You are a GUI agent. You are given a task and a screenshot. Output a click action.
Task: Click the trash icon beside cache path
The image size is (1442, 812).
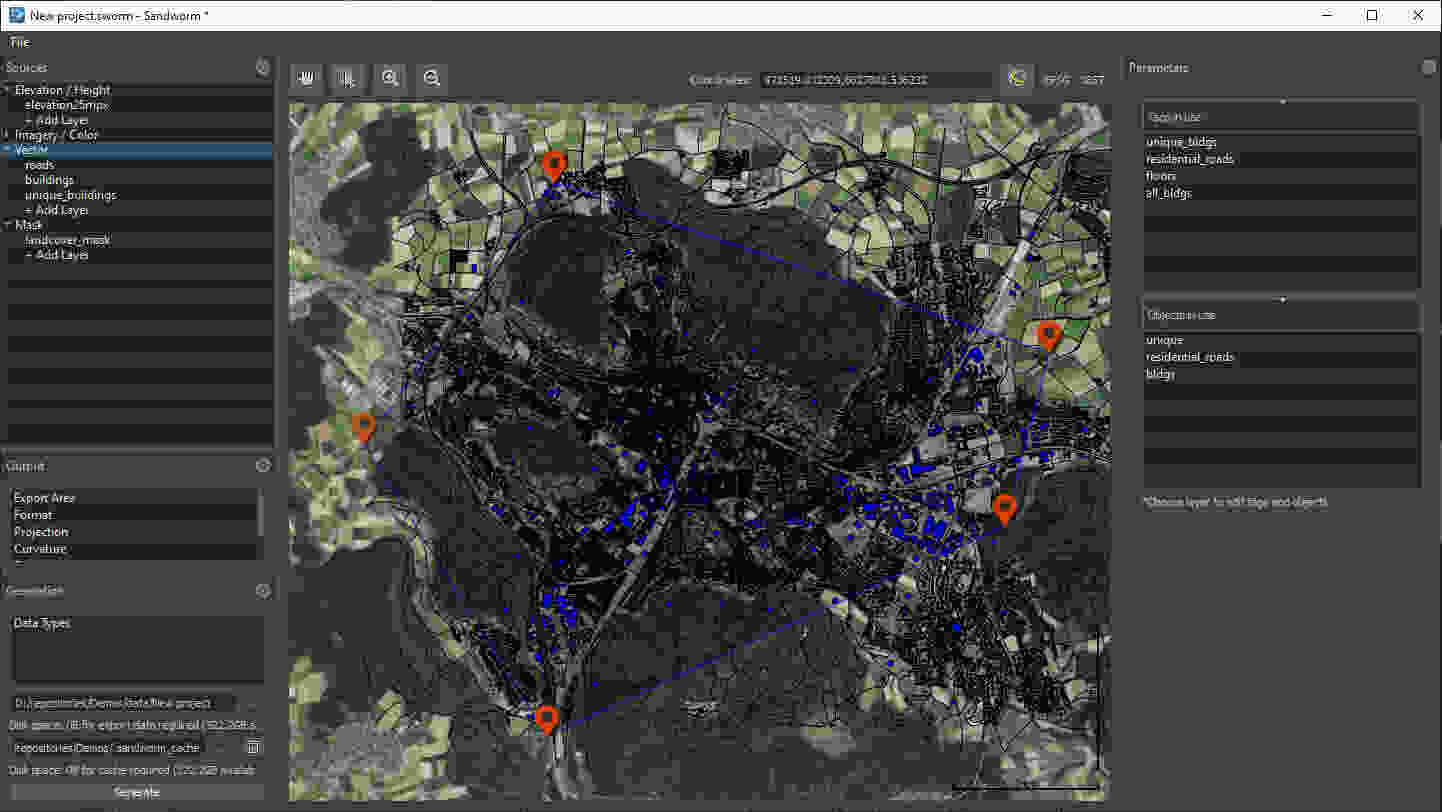(x=253, y=747)
